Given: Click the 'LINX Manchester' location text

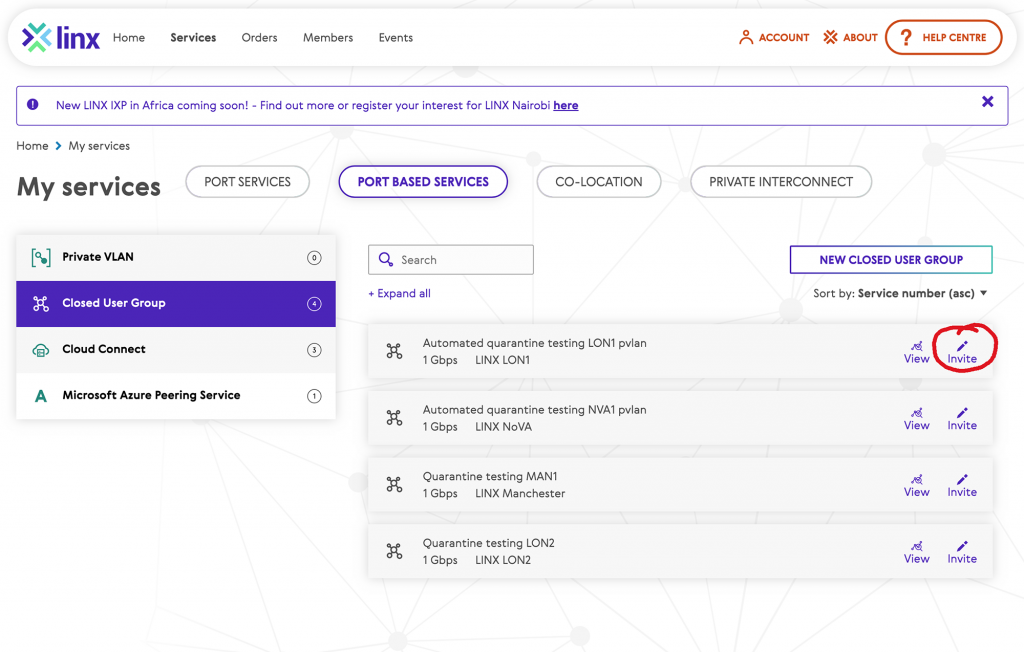Looking at the screenshot, I should tap(520, 493).
